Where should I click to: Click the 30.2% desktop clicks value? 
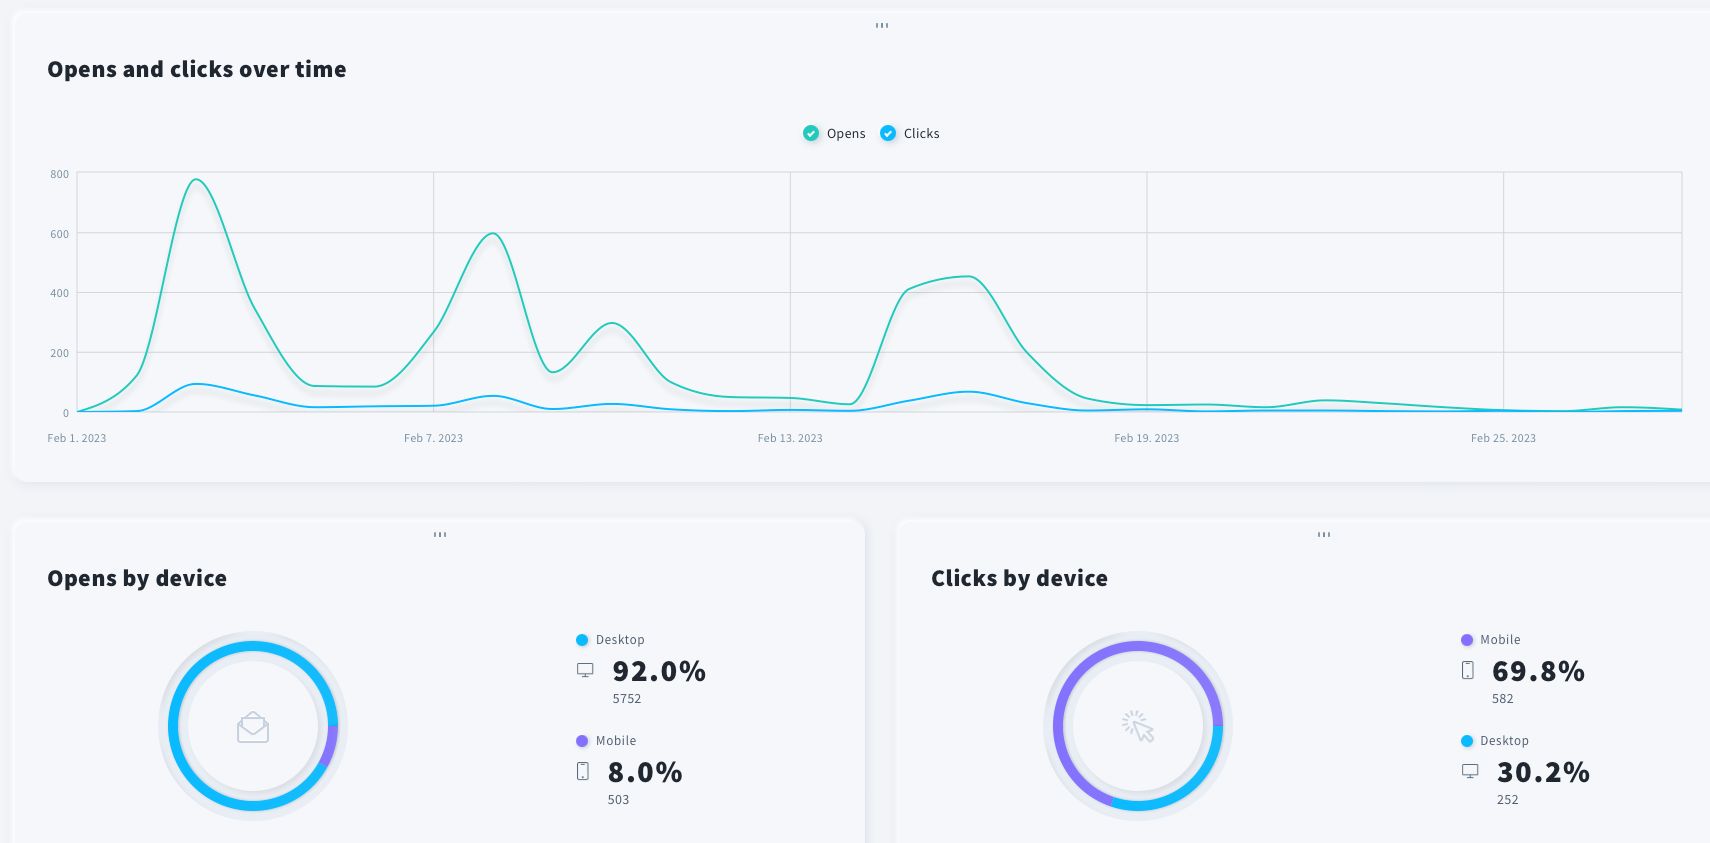click(1543, 772)
